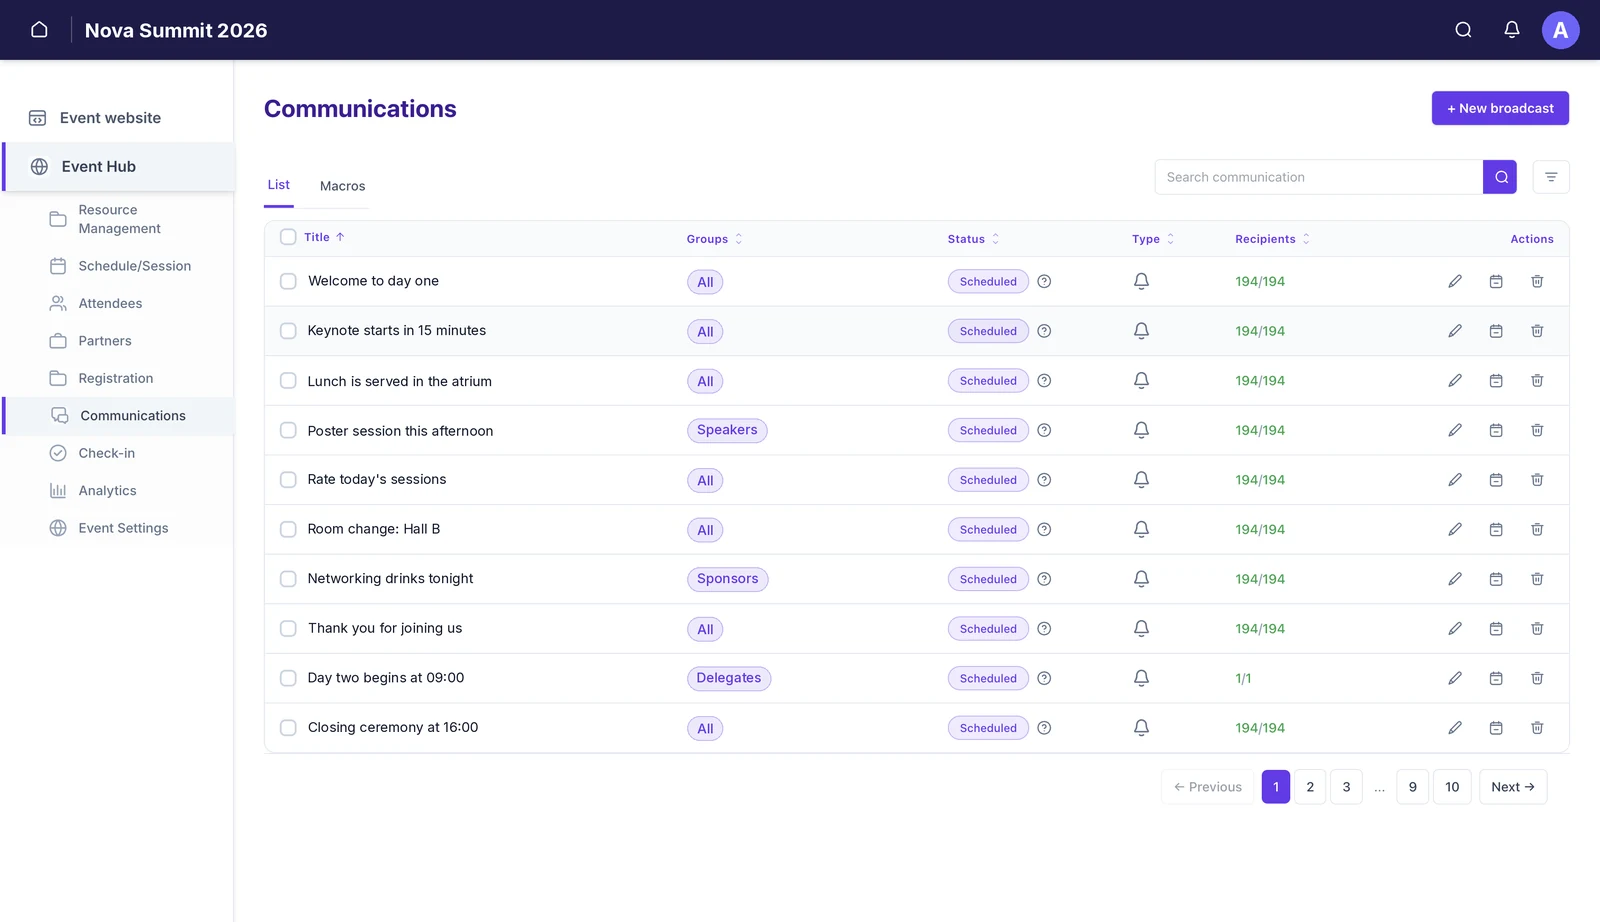Click the Sponsors group tag

727,579
